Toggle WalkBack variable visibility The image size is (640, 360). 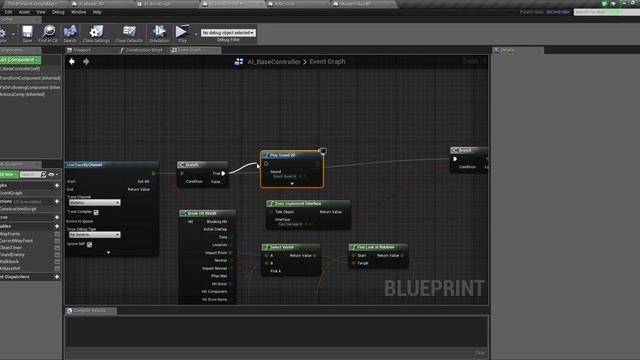click(57, 262)
